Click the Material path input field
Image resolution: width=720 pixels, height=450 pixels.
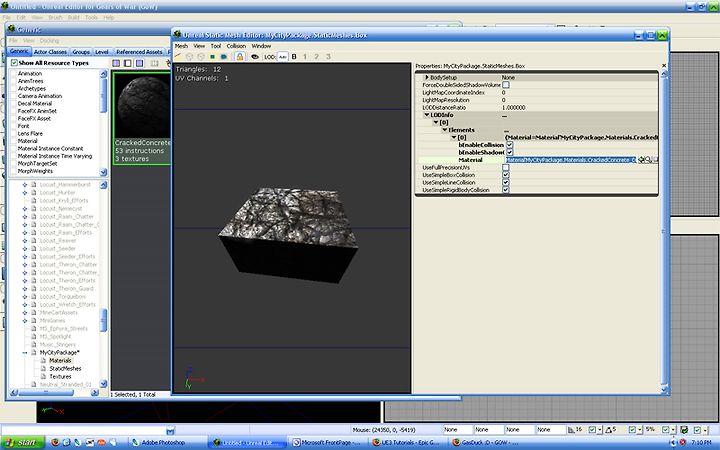[571, 160]
